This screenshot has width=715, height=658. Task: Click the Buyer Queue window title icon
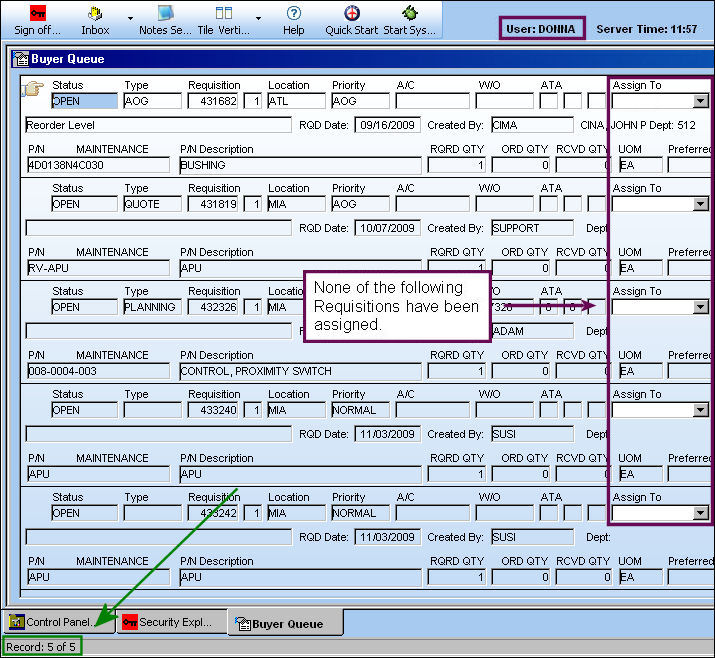click(x=21, y=59)
